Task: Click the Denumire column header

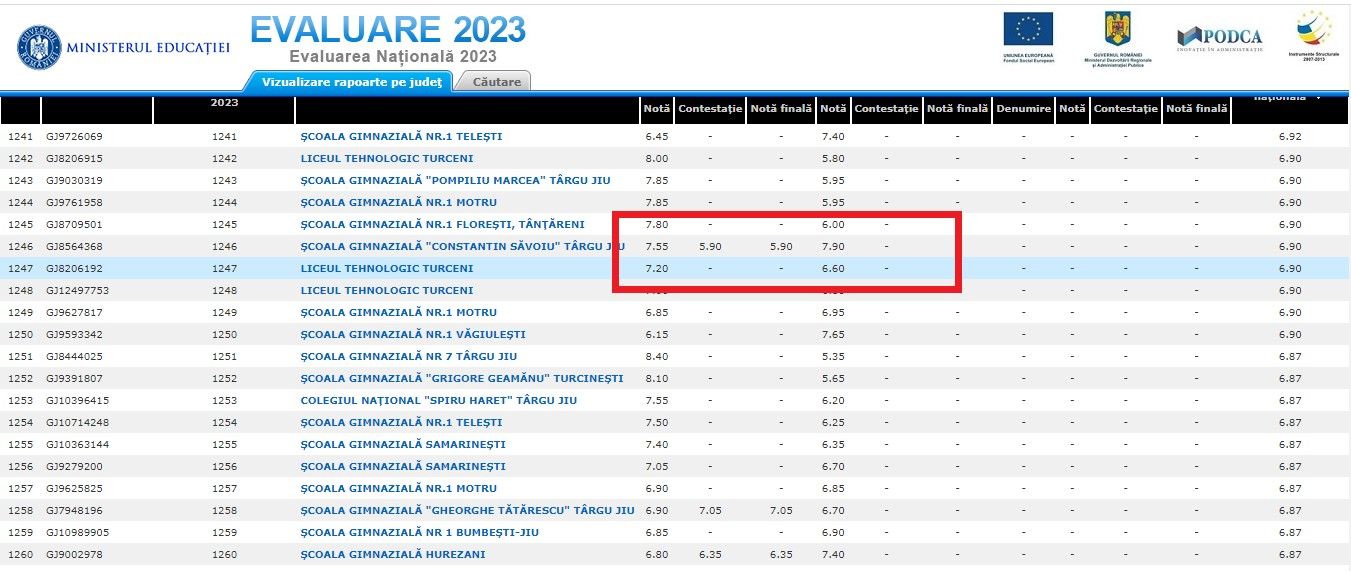Action: coord(1023,108)
